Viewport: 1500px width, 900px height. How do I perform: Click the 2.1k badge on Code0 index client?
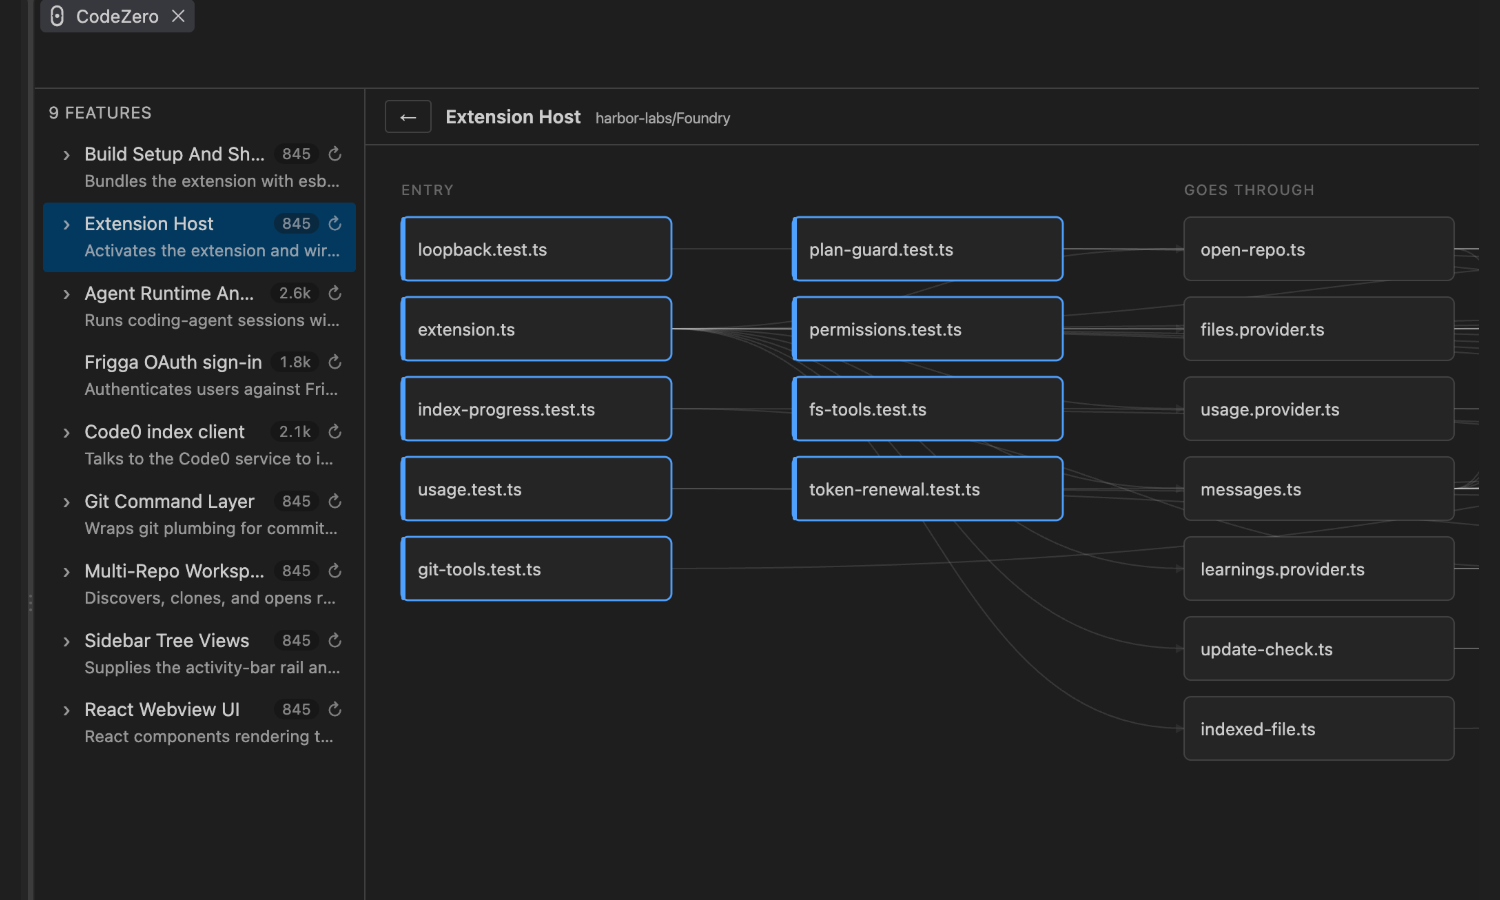click(295, 432)
